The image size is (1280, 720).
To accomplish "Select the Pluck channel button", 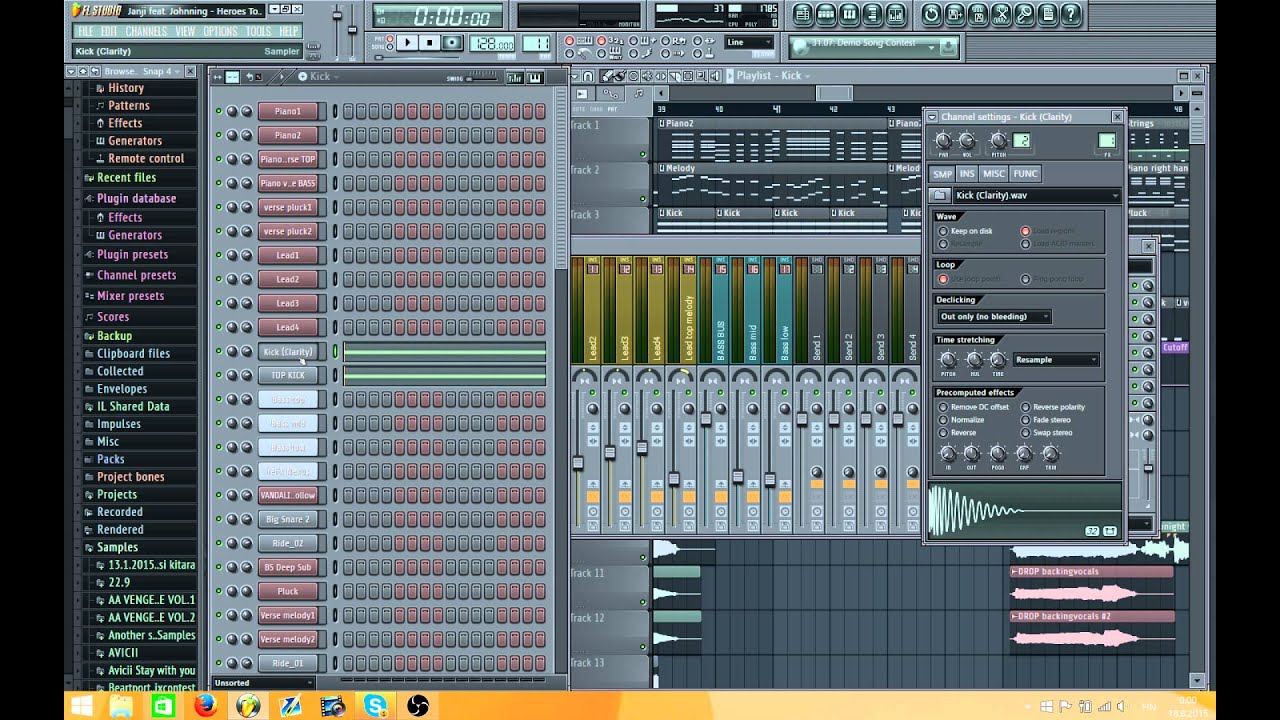I will click(287, 591).
